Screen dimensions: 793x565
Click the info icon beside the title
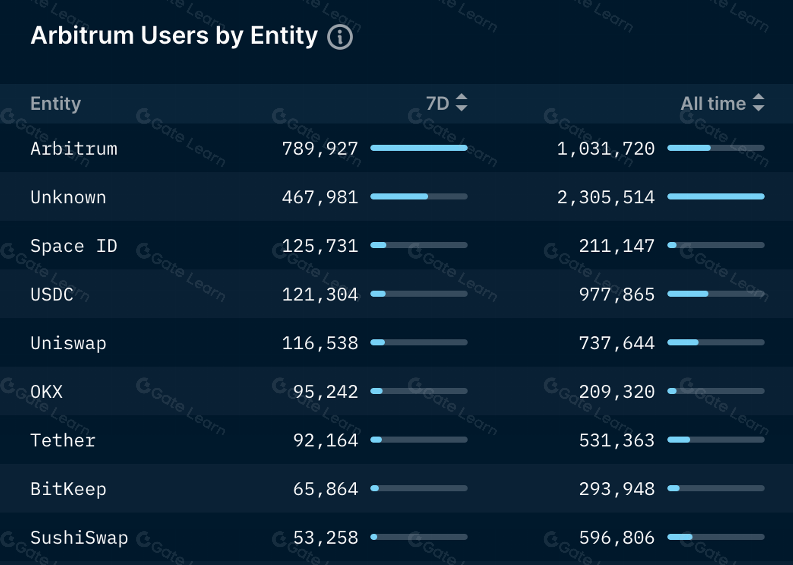tap(340, 38)
